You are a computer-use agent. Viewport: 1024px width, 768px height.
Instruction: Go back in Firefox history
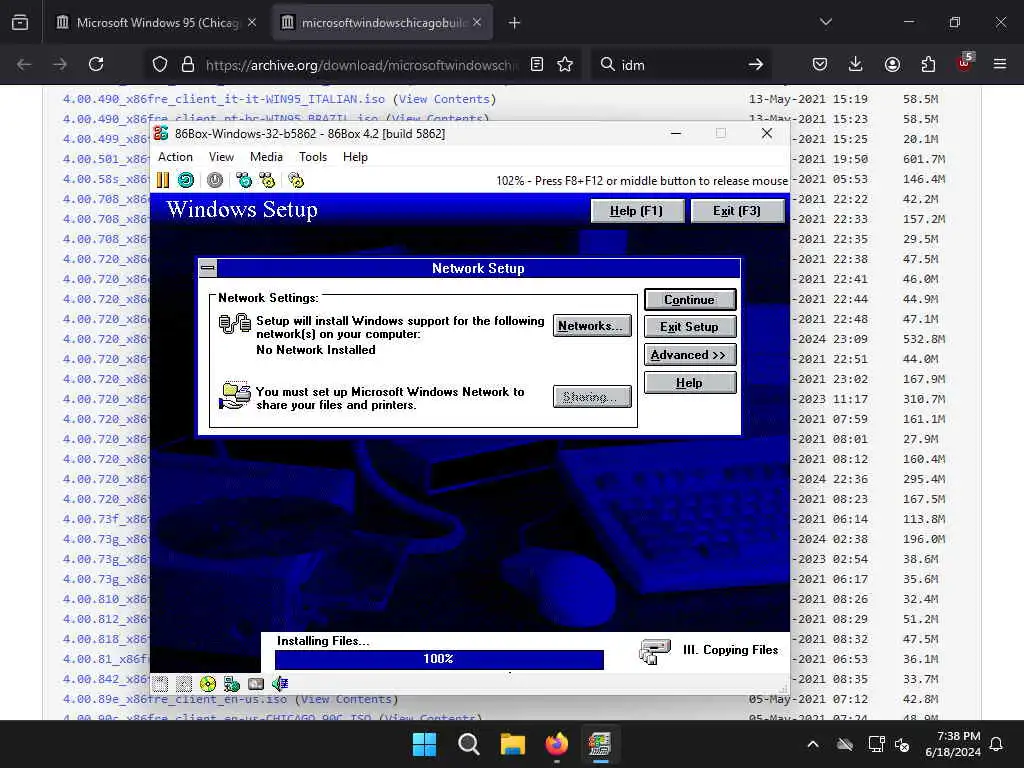24,64
